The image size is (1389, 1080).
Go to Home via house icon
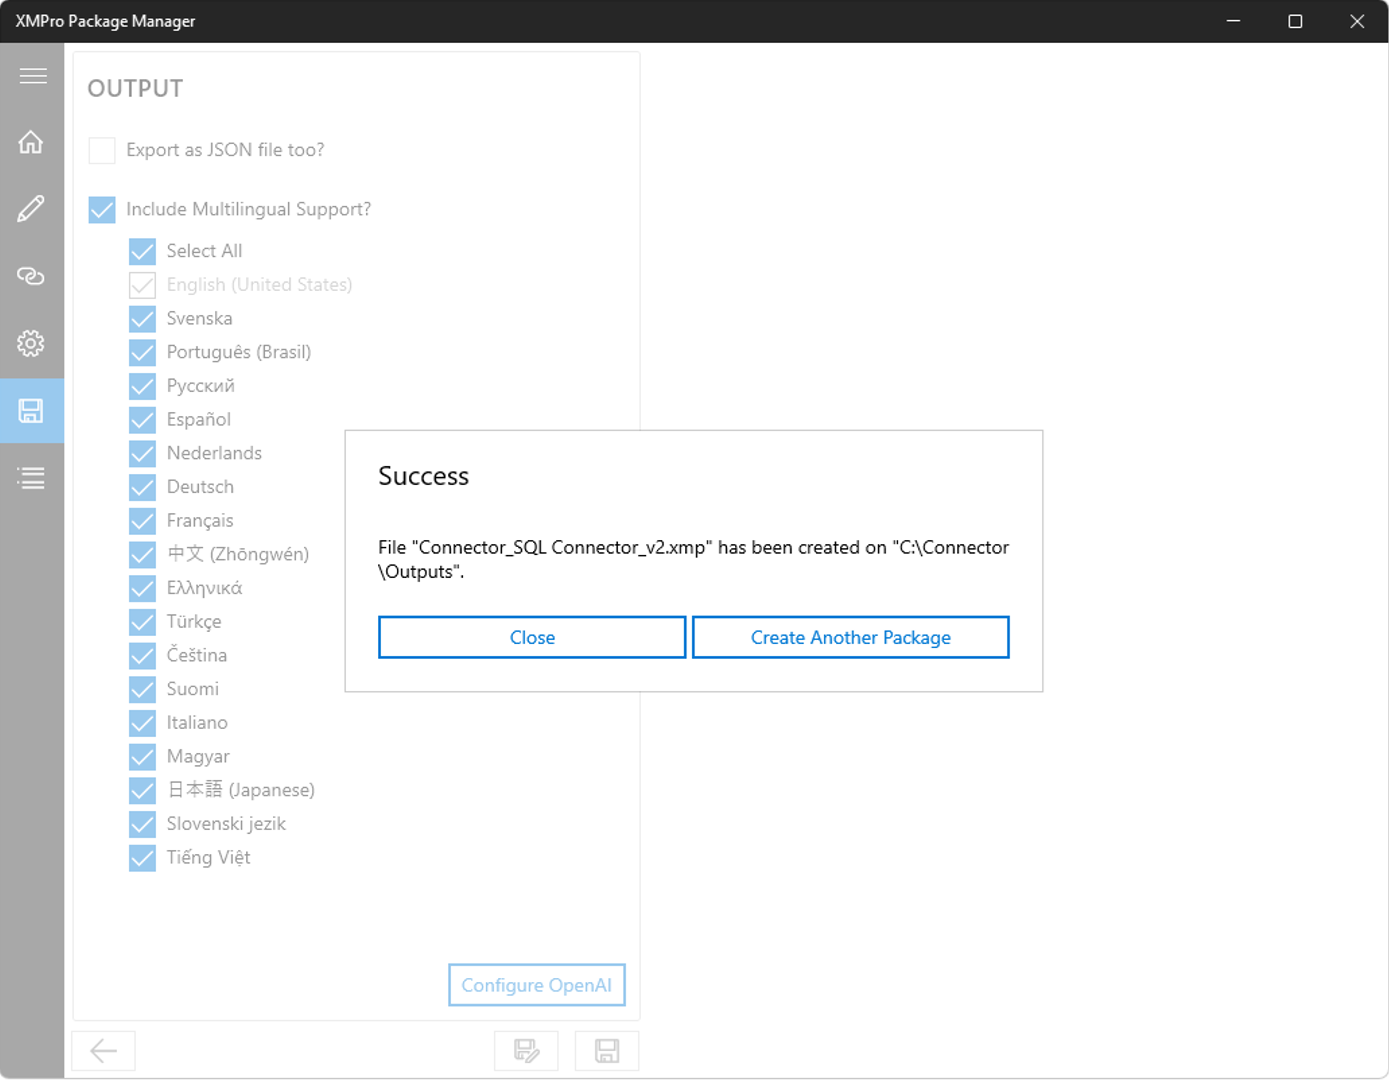coord(31,142)
